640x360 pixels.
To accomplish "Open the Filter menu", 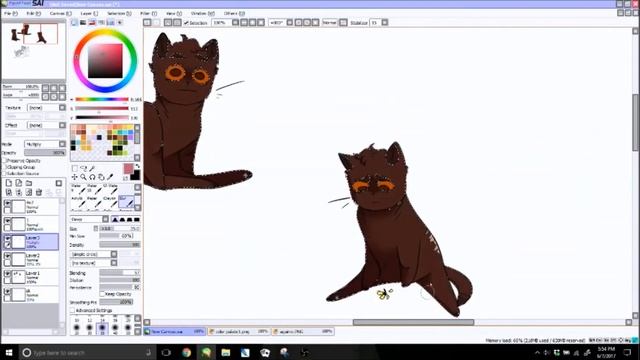I will 148,13.
